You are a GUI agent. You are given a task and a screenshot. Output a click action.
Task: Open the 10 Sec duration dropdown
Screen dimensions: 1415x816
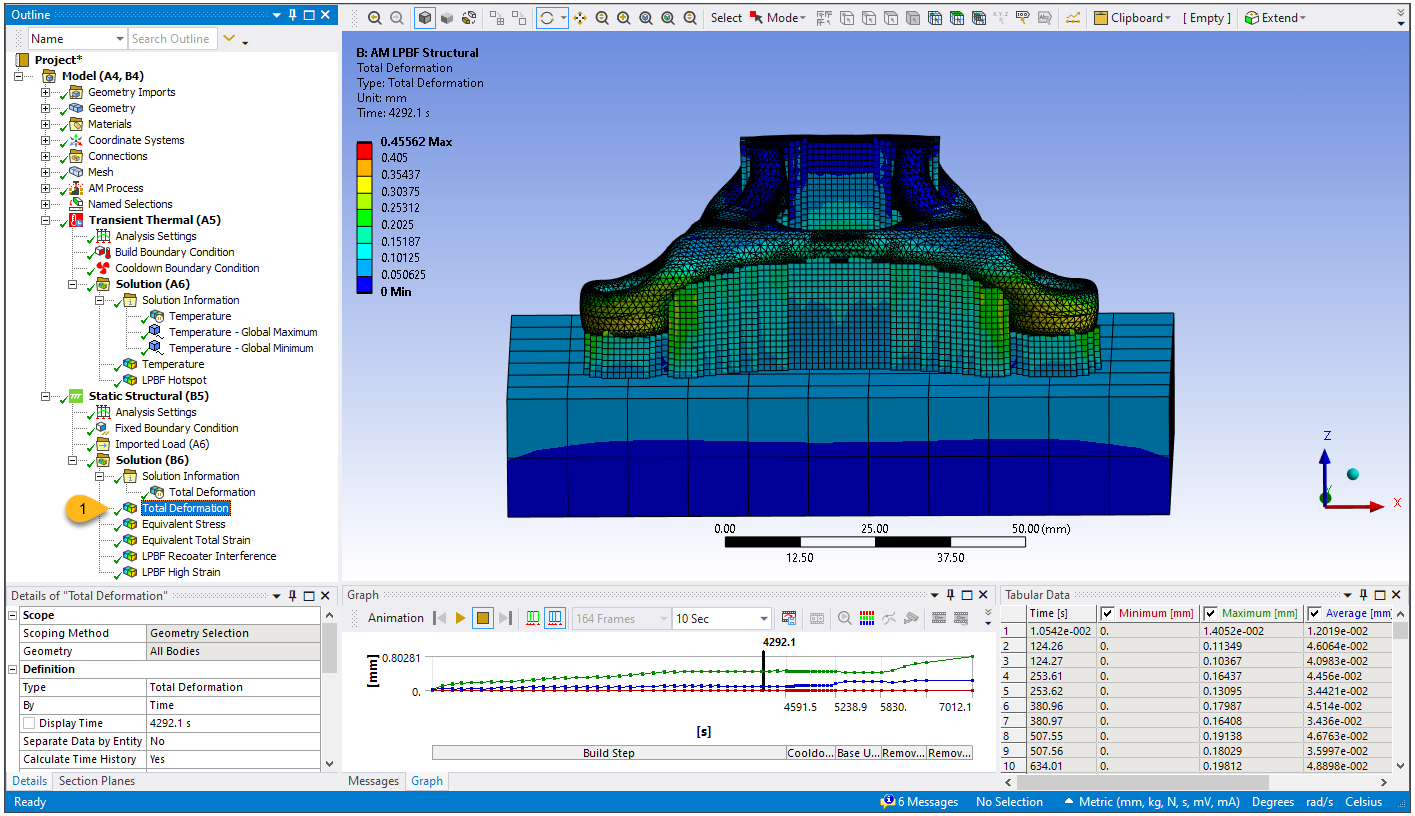(x=764, y=619)
